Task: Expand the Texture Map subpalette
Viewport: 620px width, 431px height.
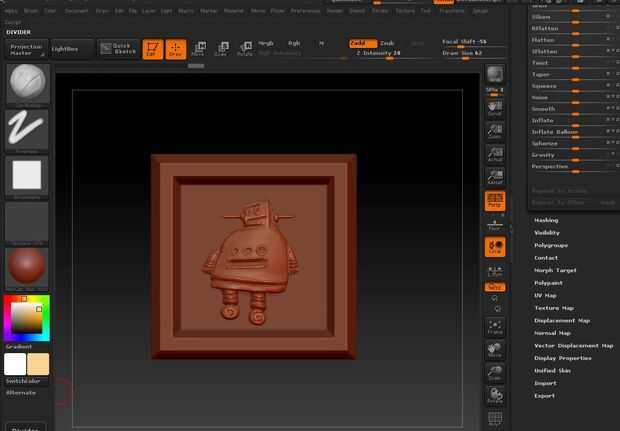Action: click(x=554, y=308)
